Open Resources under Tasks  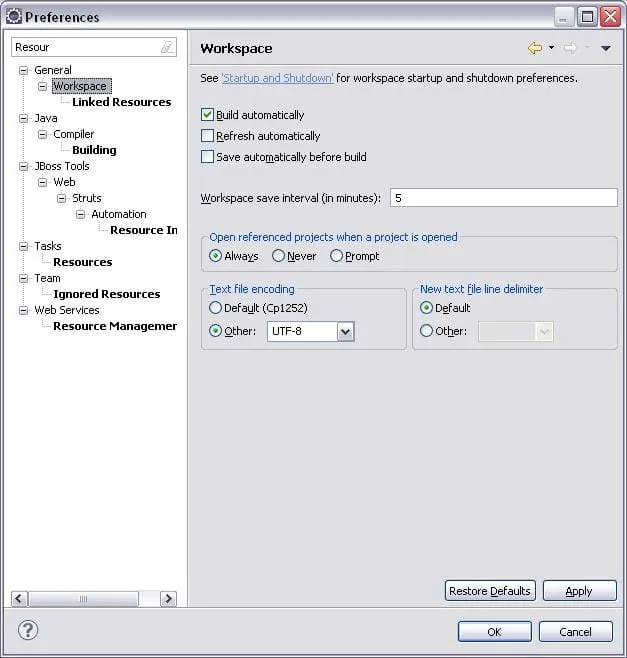(x=83, y=262)
